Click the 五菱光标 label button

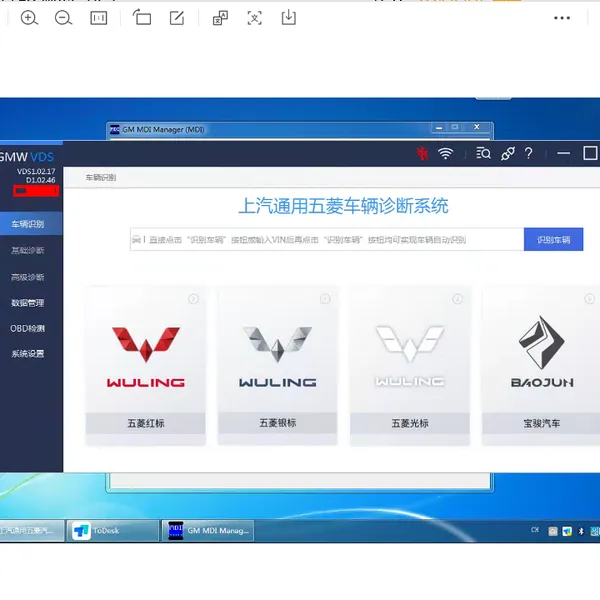pyautogui.click(x=410, y=423)
